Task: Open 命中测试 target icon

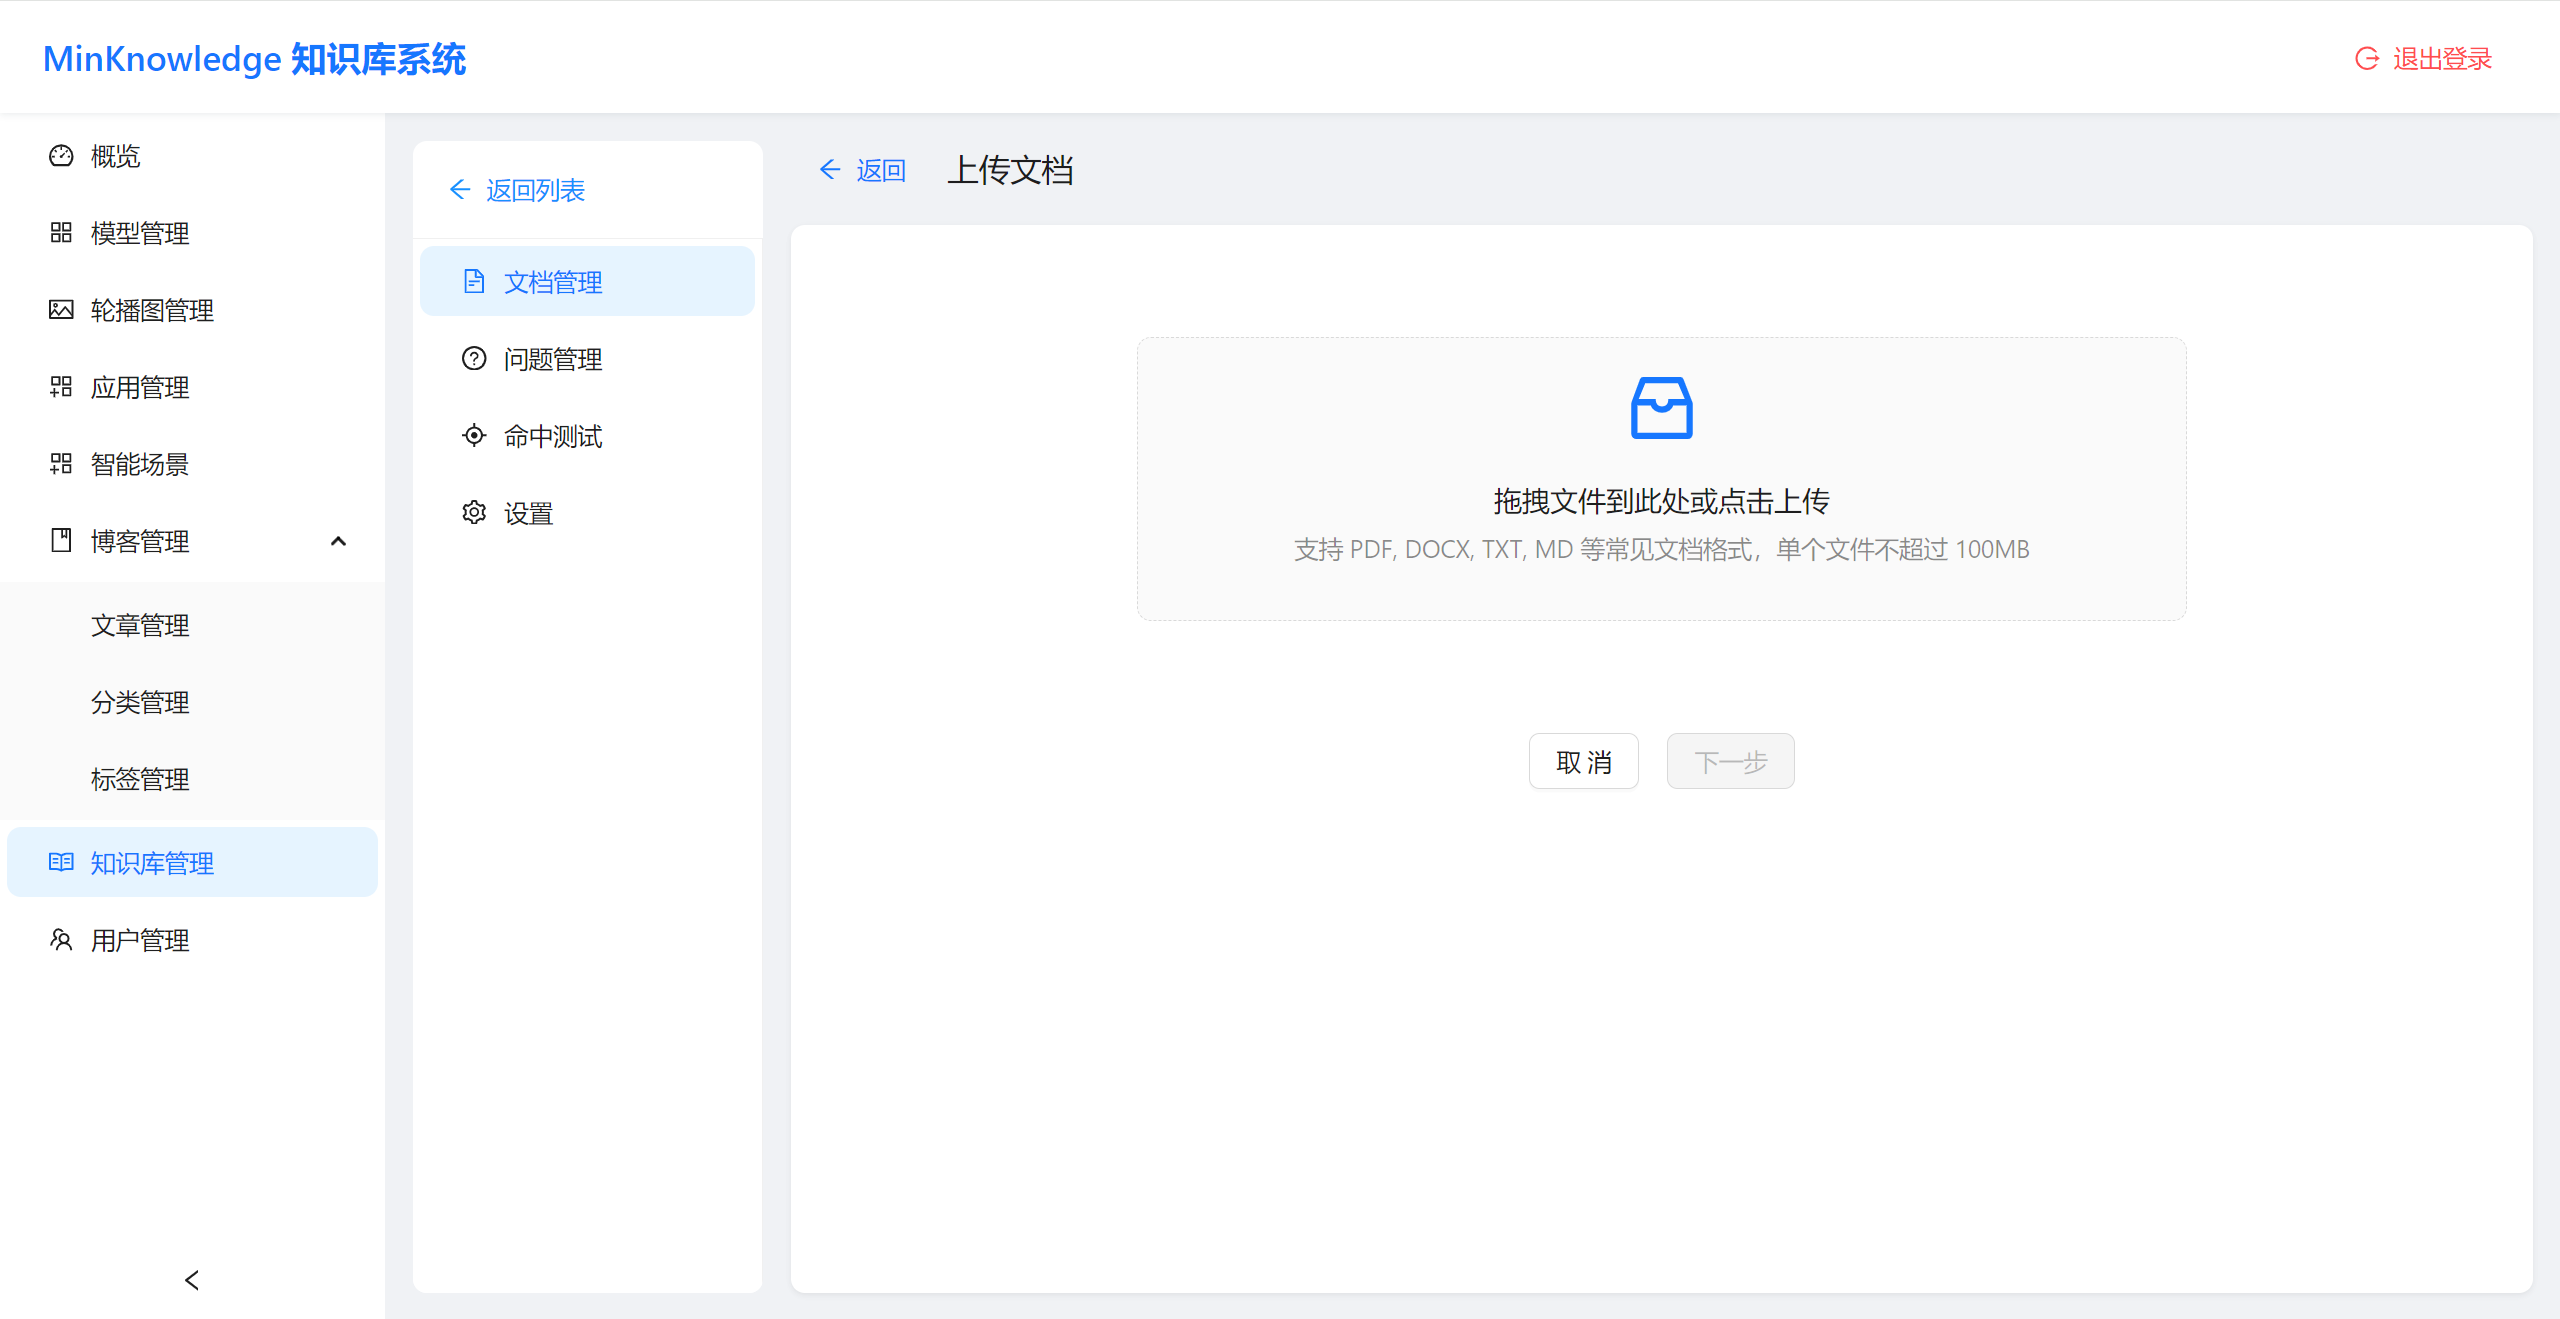Action: tap(474, 435)
